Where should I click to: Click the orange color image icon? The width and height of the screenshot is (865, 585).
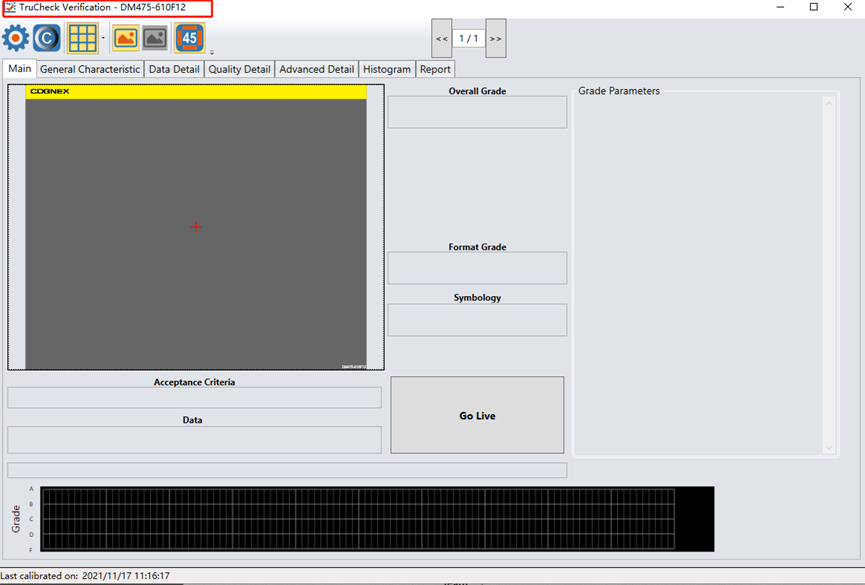pyautogui.click(x=126, y=39)
